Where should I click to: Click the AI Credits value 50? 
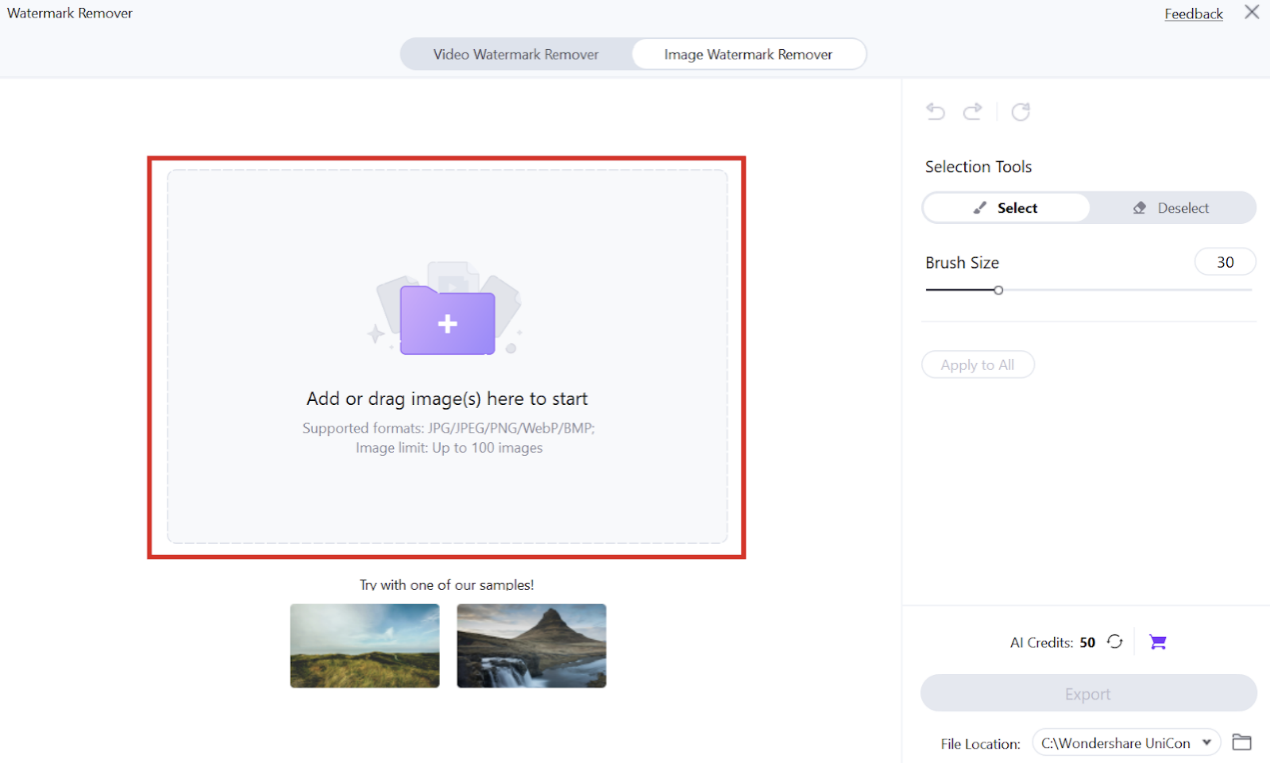coord(1088,643)
